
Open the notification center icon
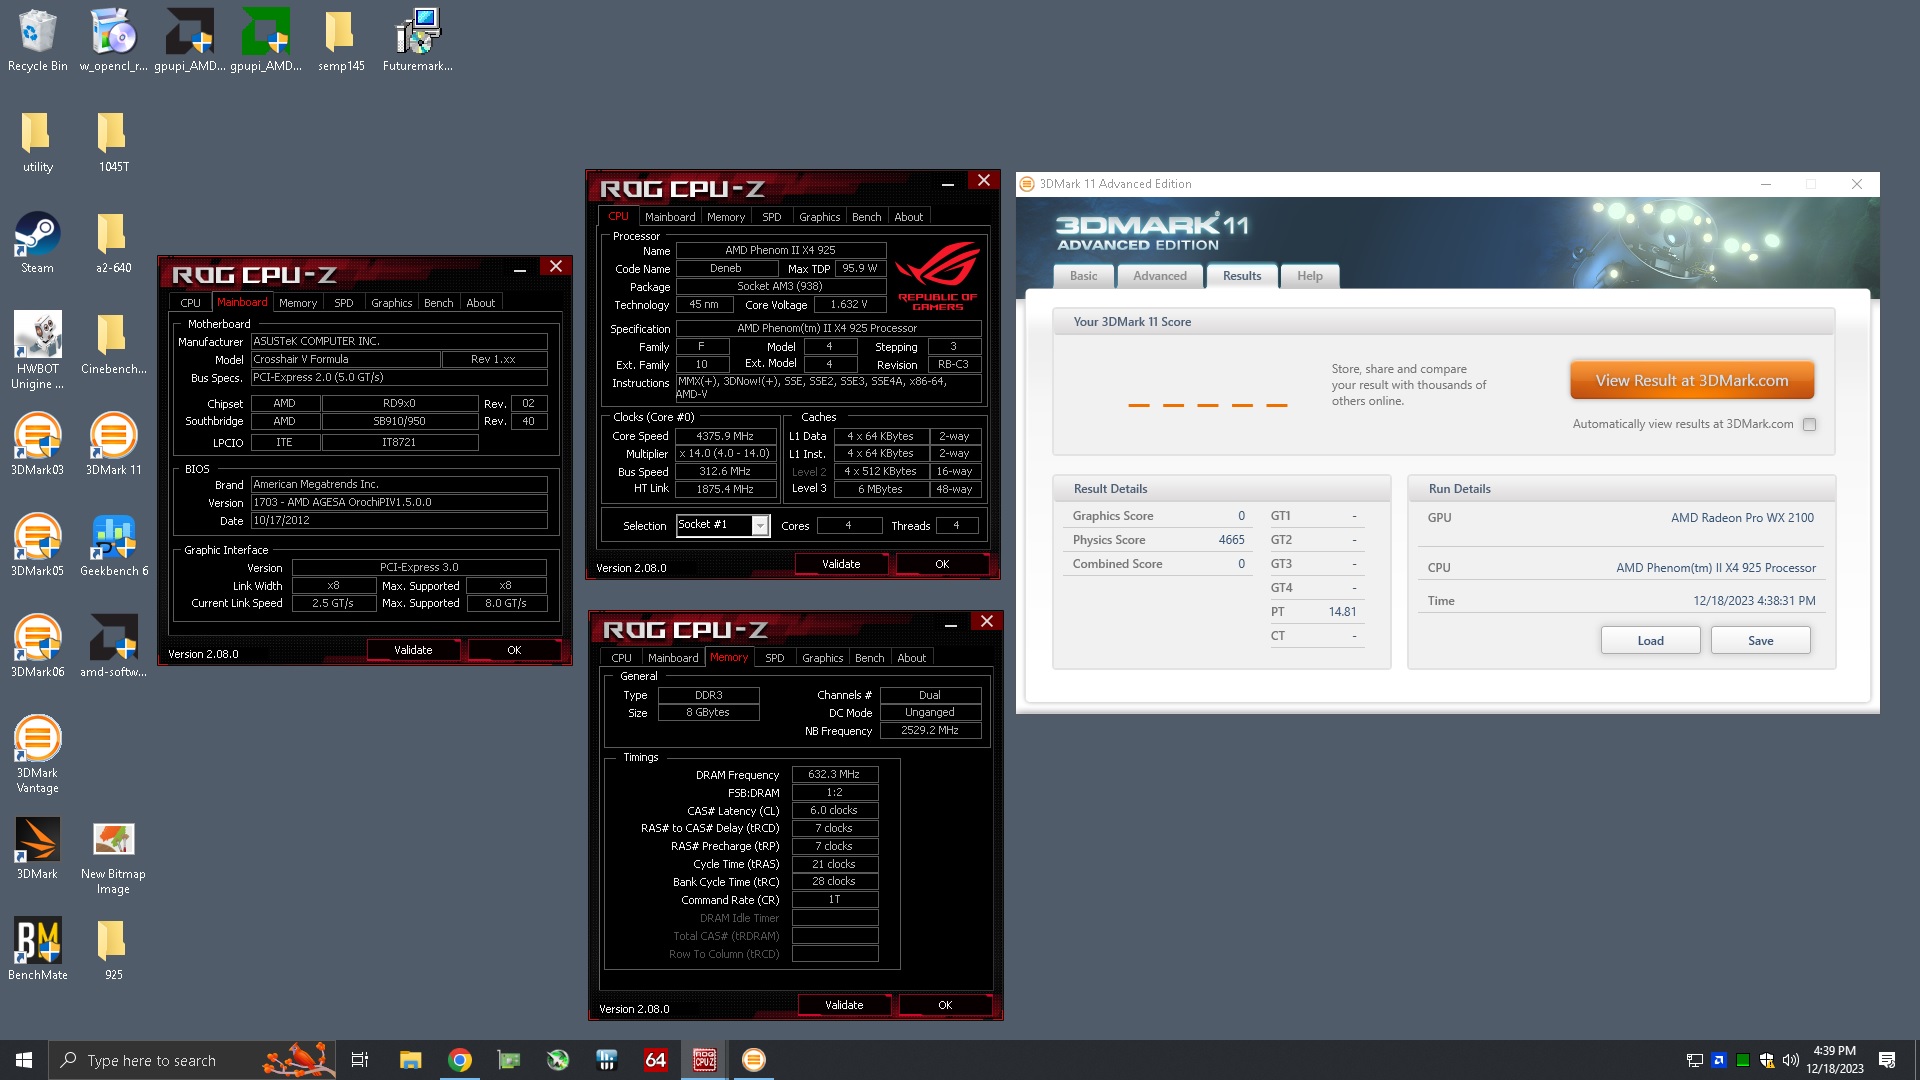[x=1887, y=1060]
